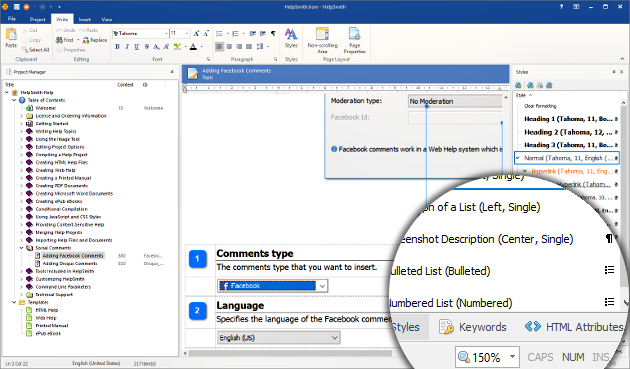Screen dimensions: 630x369
Task: Open the Replace tool in the Editing group
Action: point(95,40)
